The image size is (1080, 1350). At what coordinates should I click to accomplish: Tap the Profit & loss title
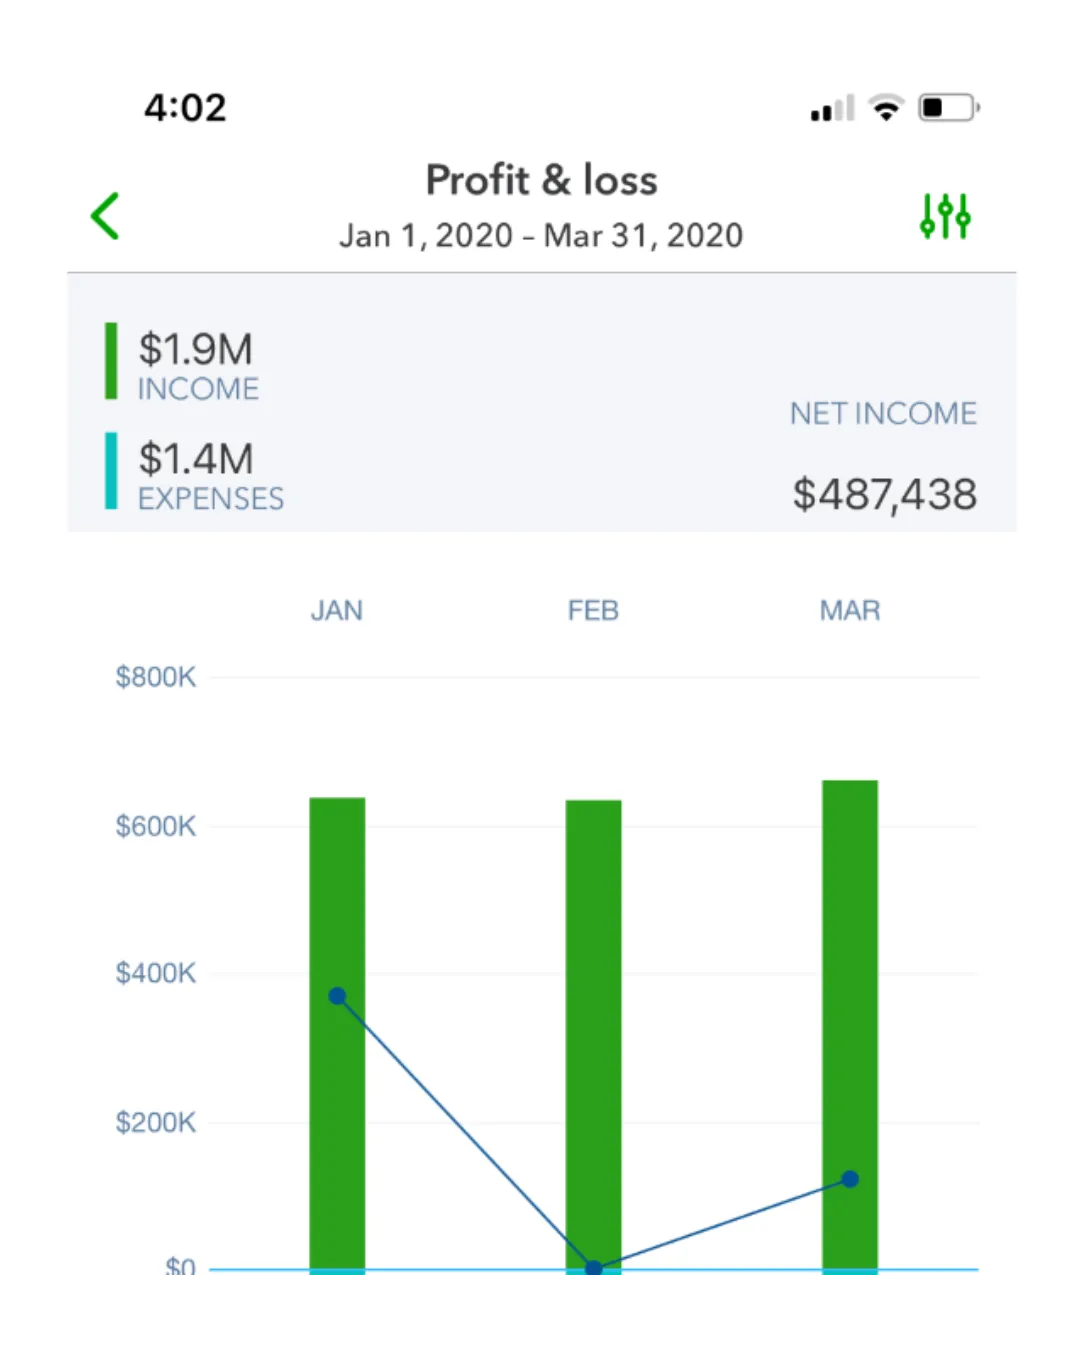click(542, 180)
